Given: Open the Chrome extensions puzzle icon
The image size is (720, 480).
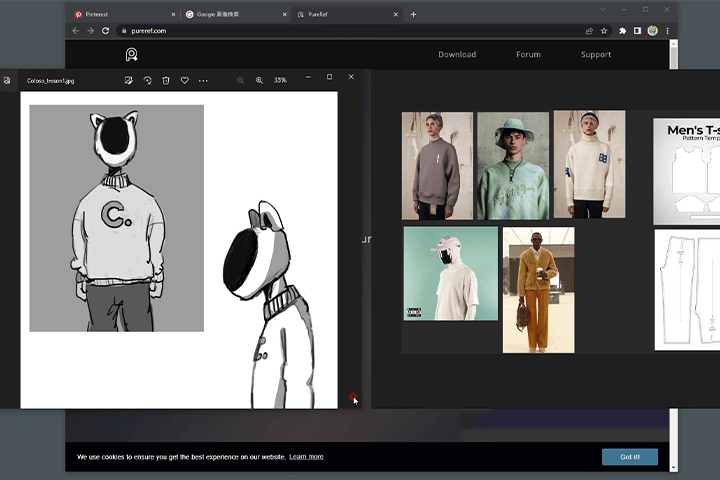Looking at the screenshot, I should (x=623, y=31).
